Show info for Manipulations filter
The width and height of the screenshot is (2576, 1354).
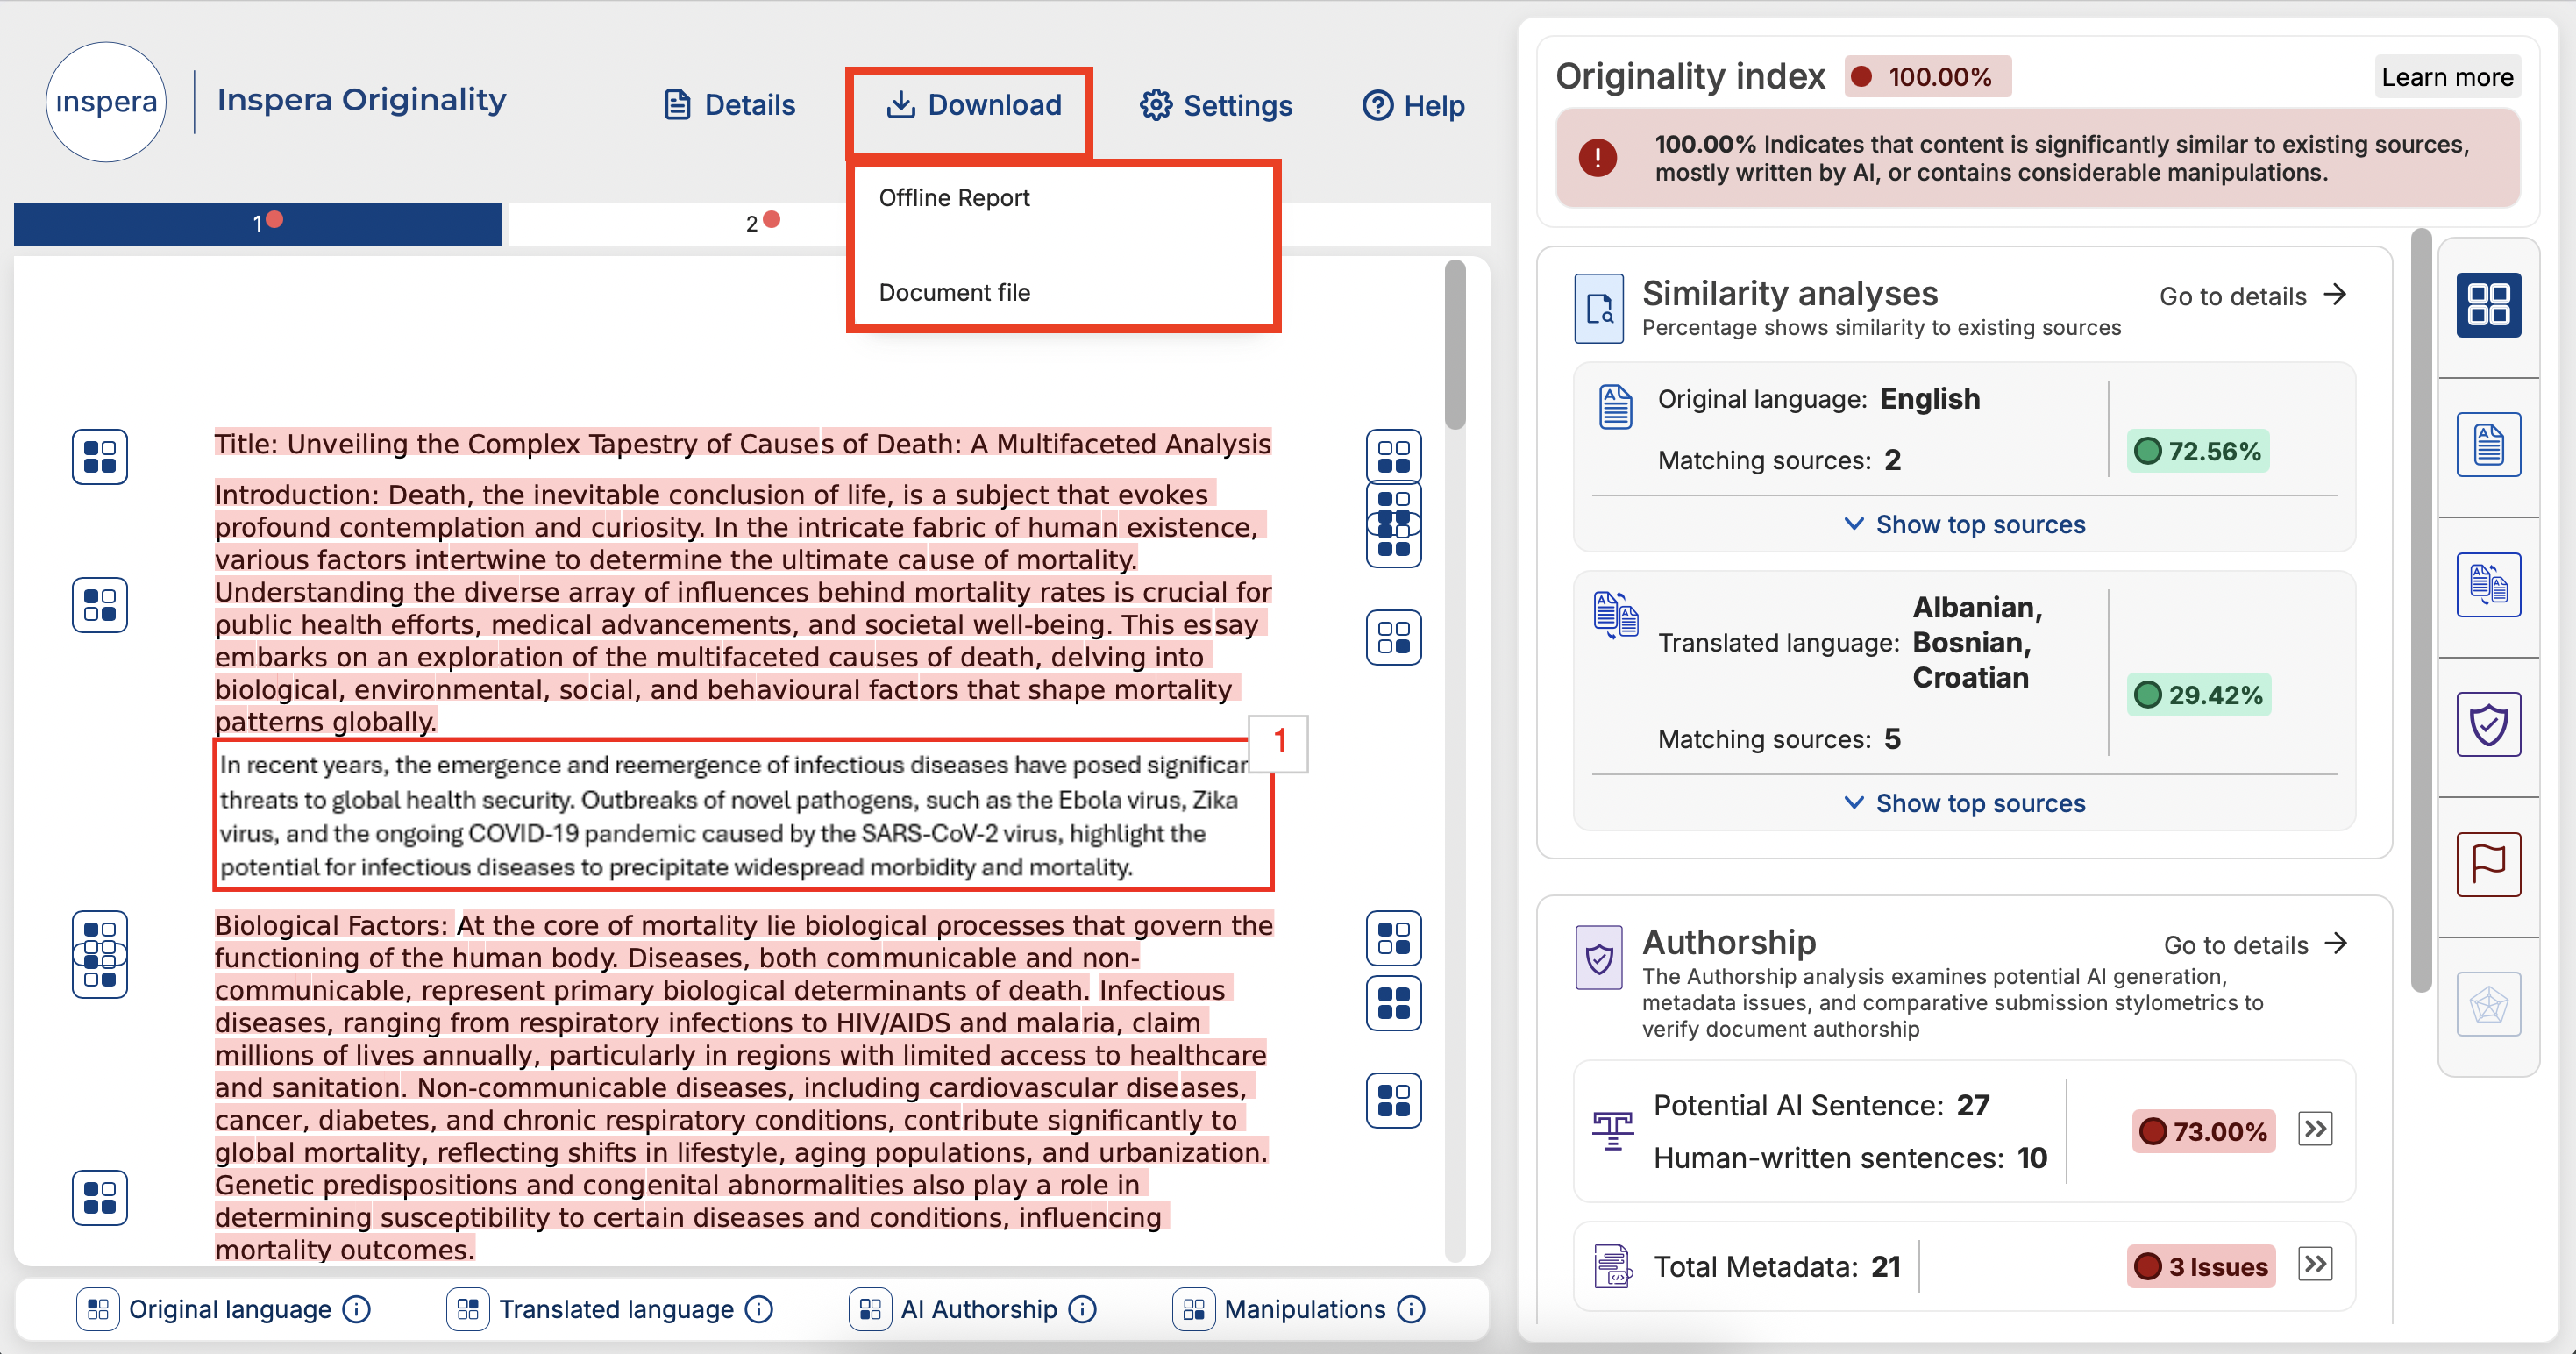click(x=1411, y=1310)
